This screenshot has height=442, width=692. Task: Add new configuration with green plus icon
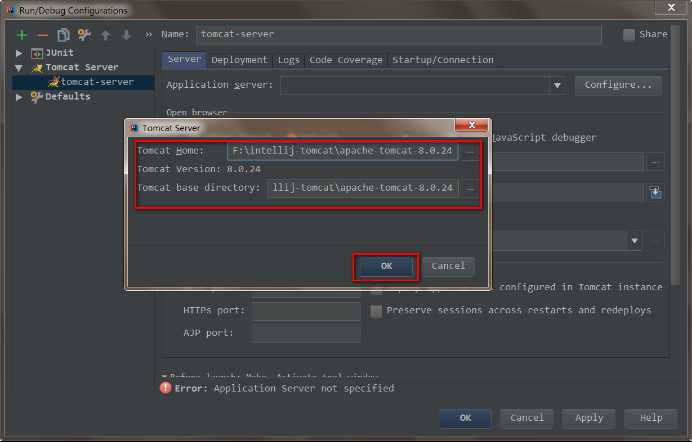(22, 34)
